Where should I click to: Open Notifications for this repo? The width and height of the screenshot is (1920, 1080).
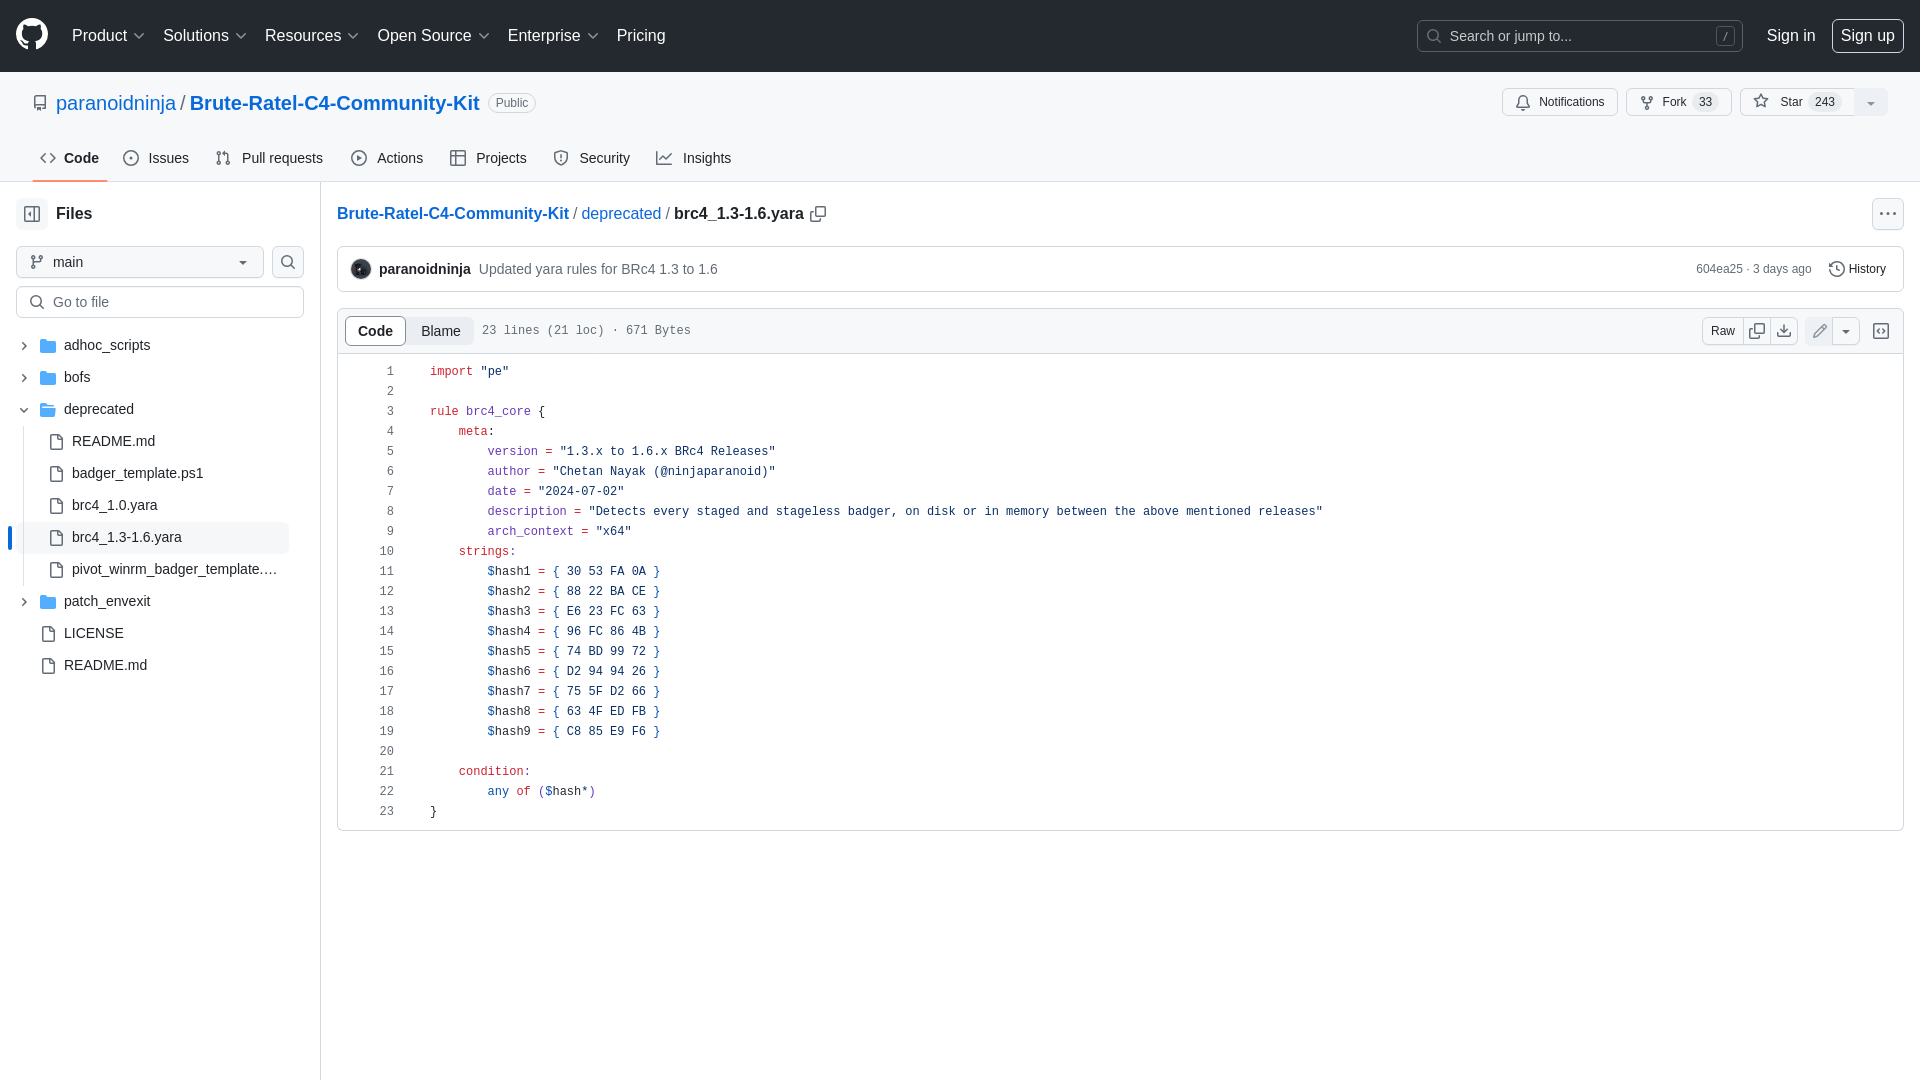1559,102
